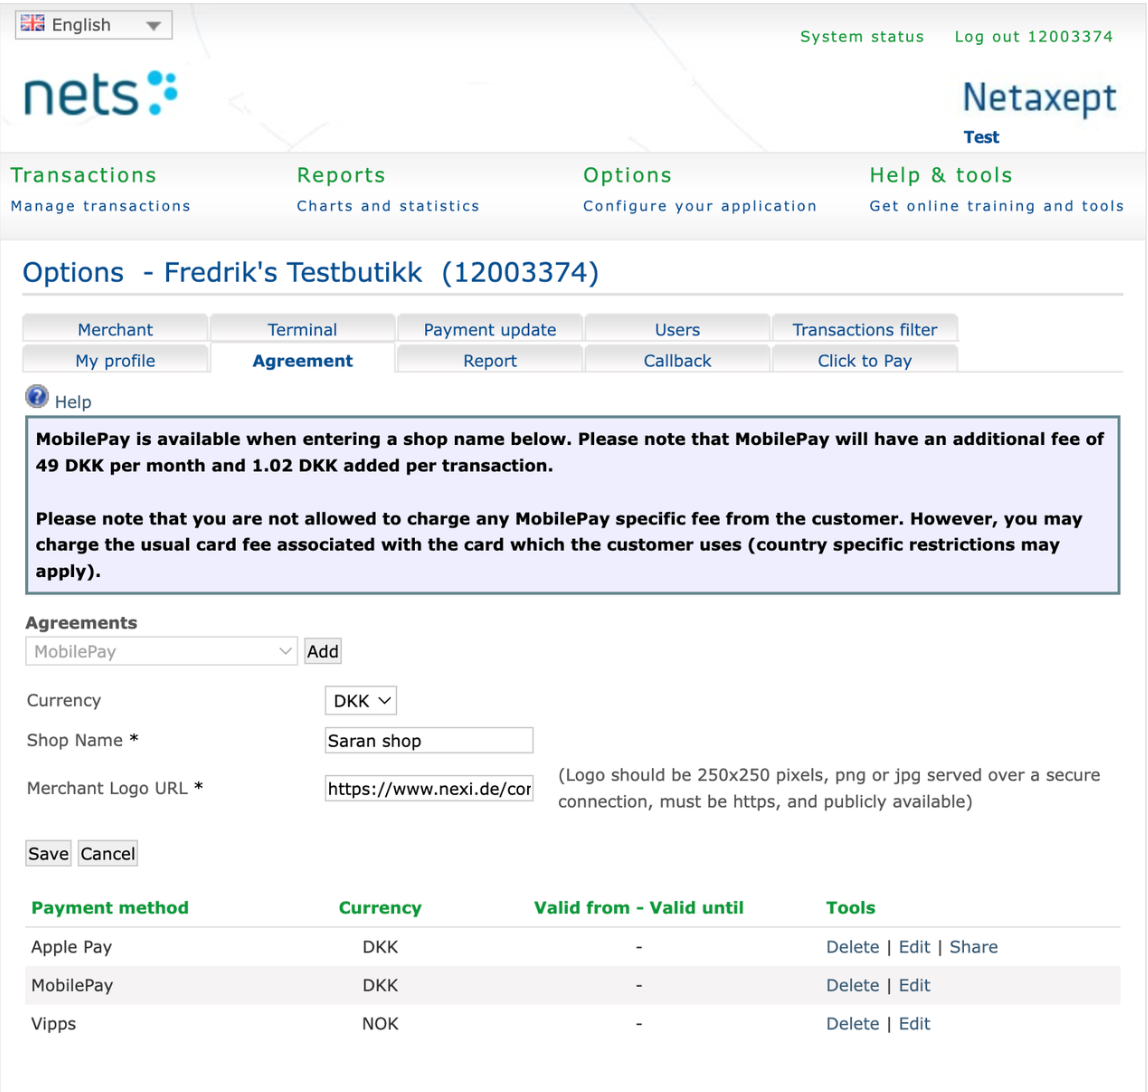This screenshot has width=1148, height=1092.
Task: Switch to the Merchant tab
Action: [115, 329]
